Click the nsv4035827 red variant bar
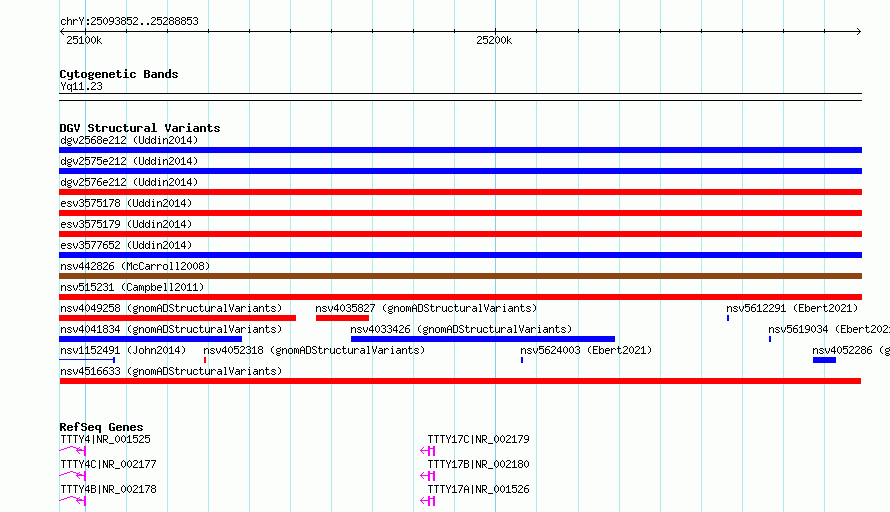890x512 pixels. coord(342,318)
